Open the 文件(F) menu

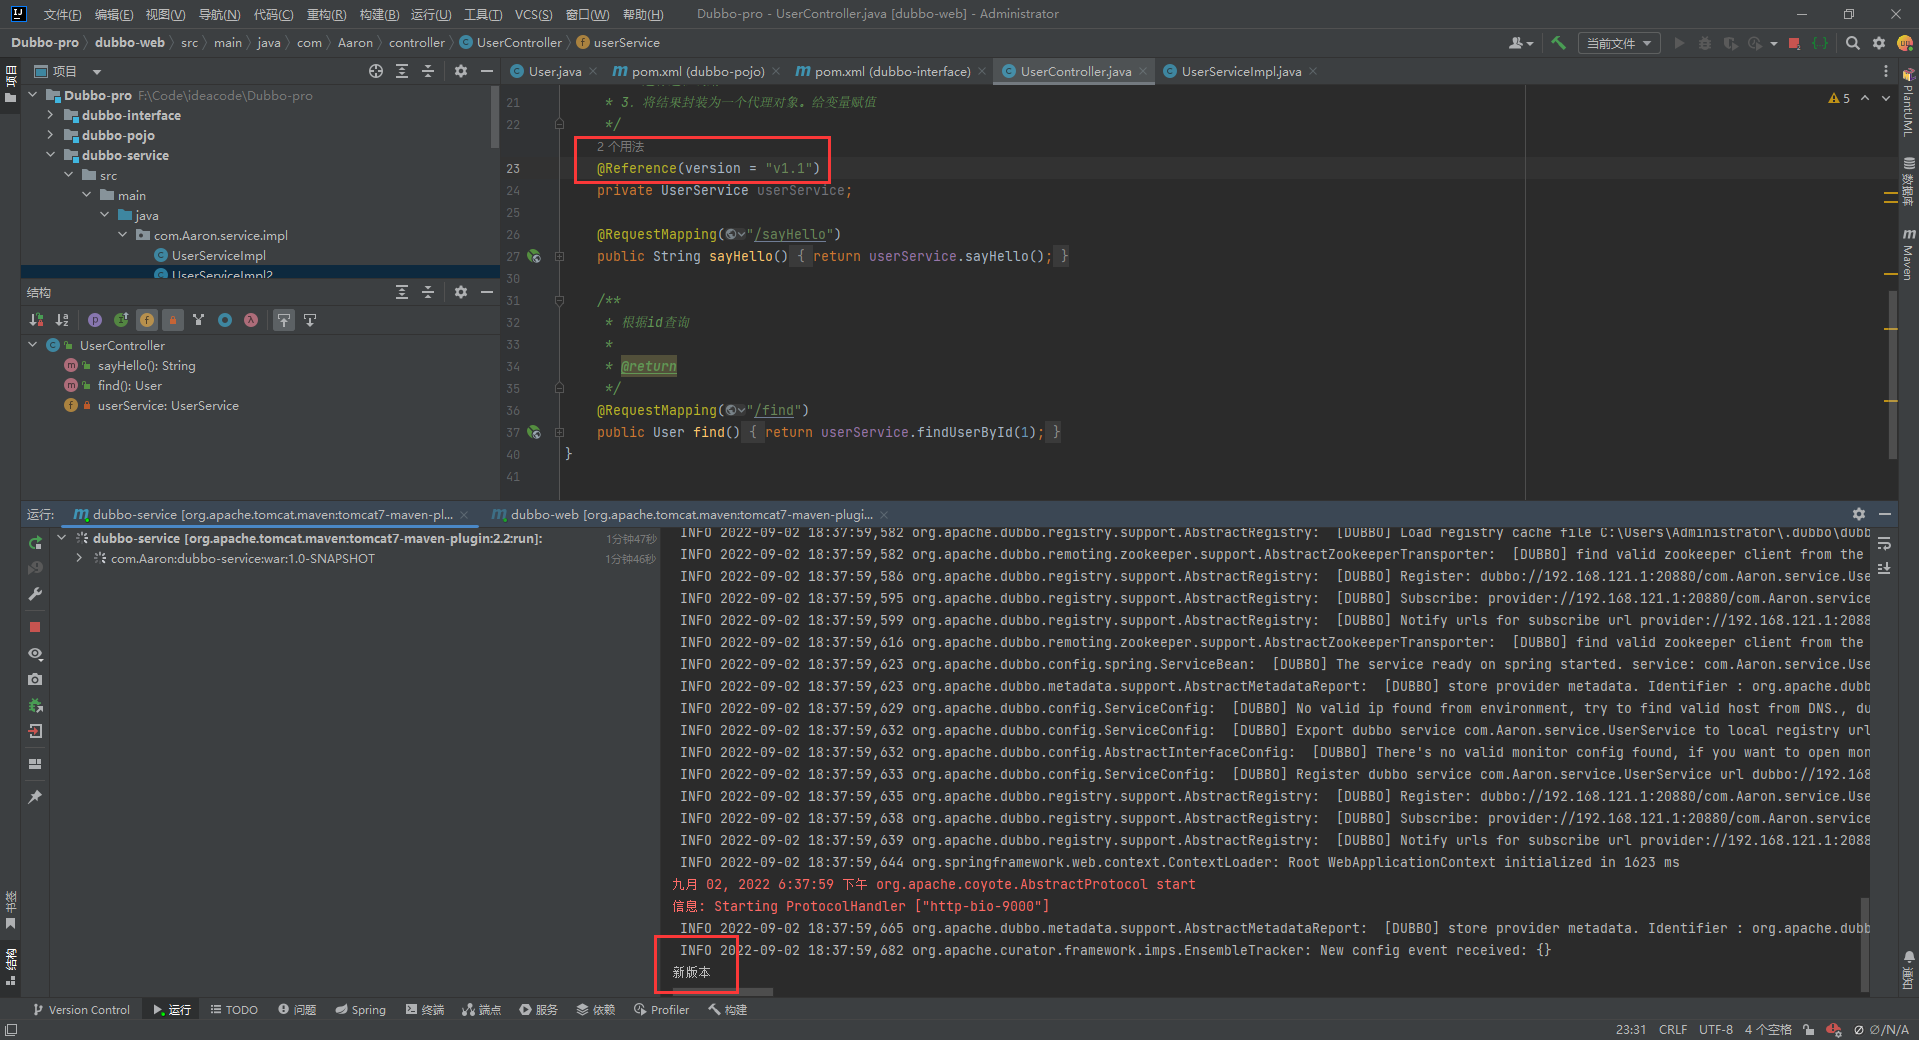[x=62, y=14]
